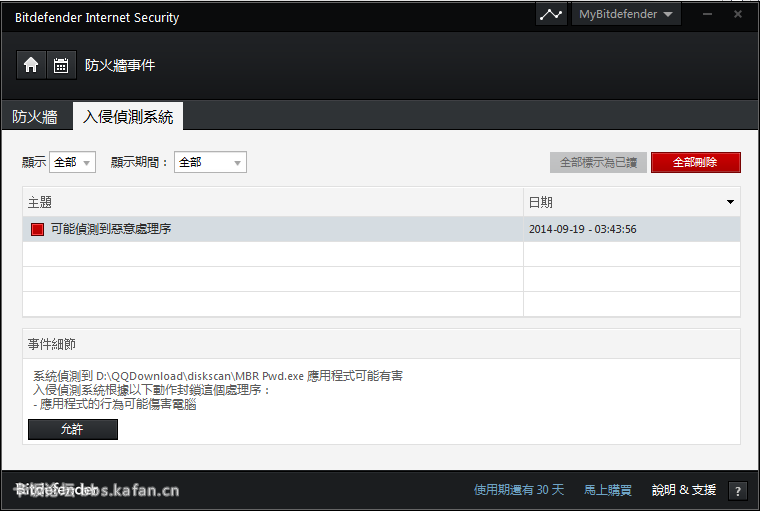This screenshot has width=760, height=511.
Task: Go to the Bitdefender home screen
Action: [31, 65]
